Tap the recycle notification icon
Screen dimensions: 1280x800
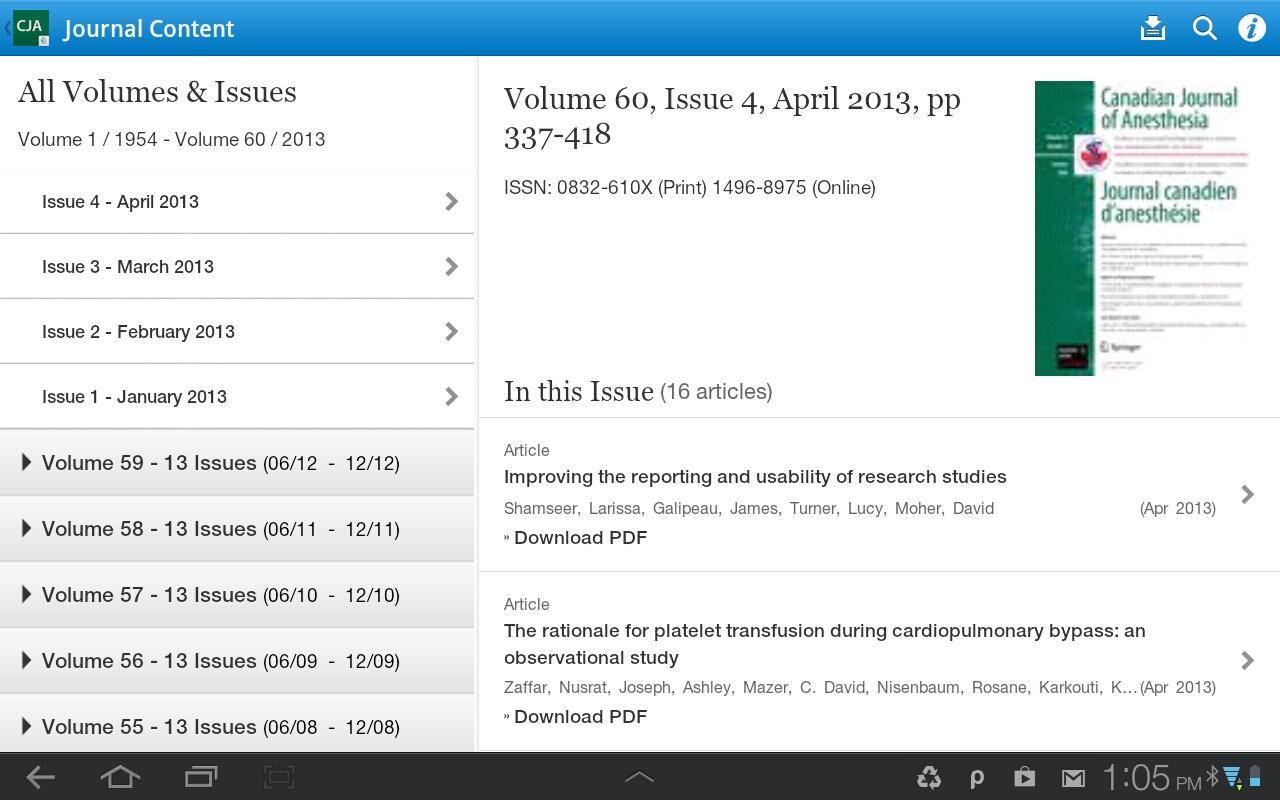click(x=929, y=778)
